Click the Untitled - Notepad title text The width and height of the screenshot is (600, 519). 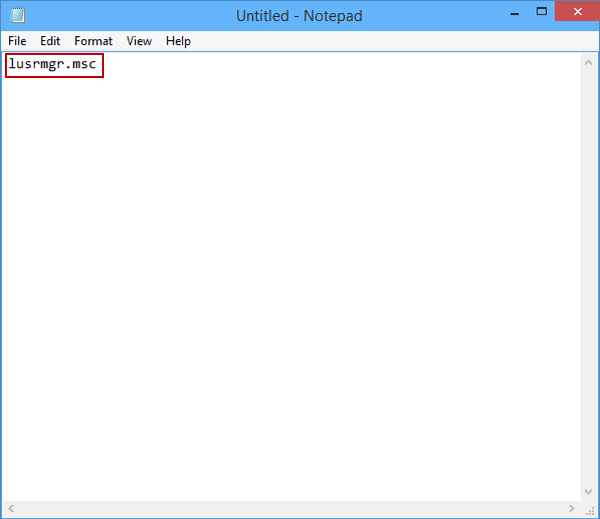click(299, 16)
